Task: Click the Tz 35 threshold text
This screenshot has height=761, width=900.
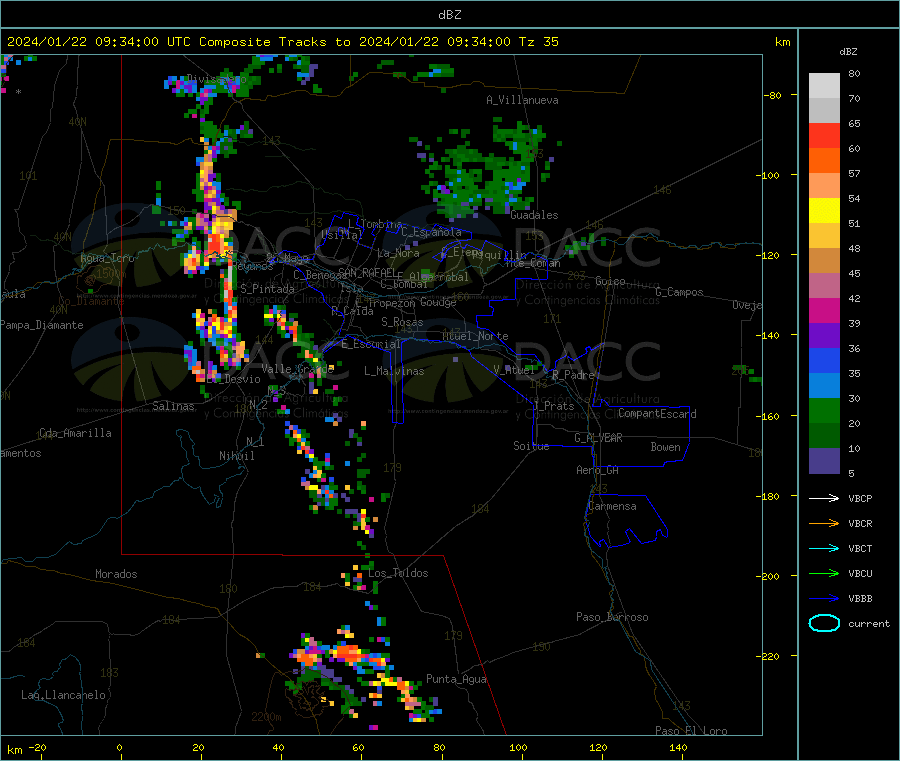Action: tap(538, 42)
